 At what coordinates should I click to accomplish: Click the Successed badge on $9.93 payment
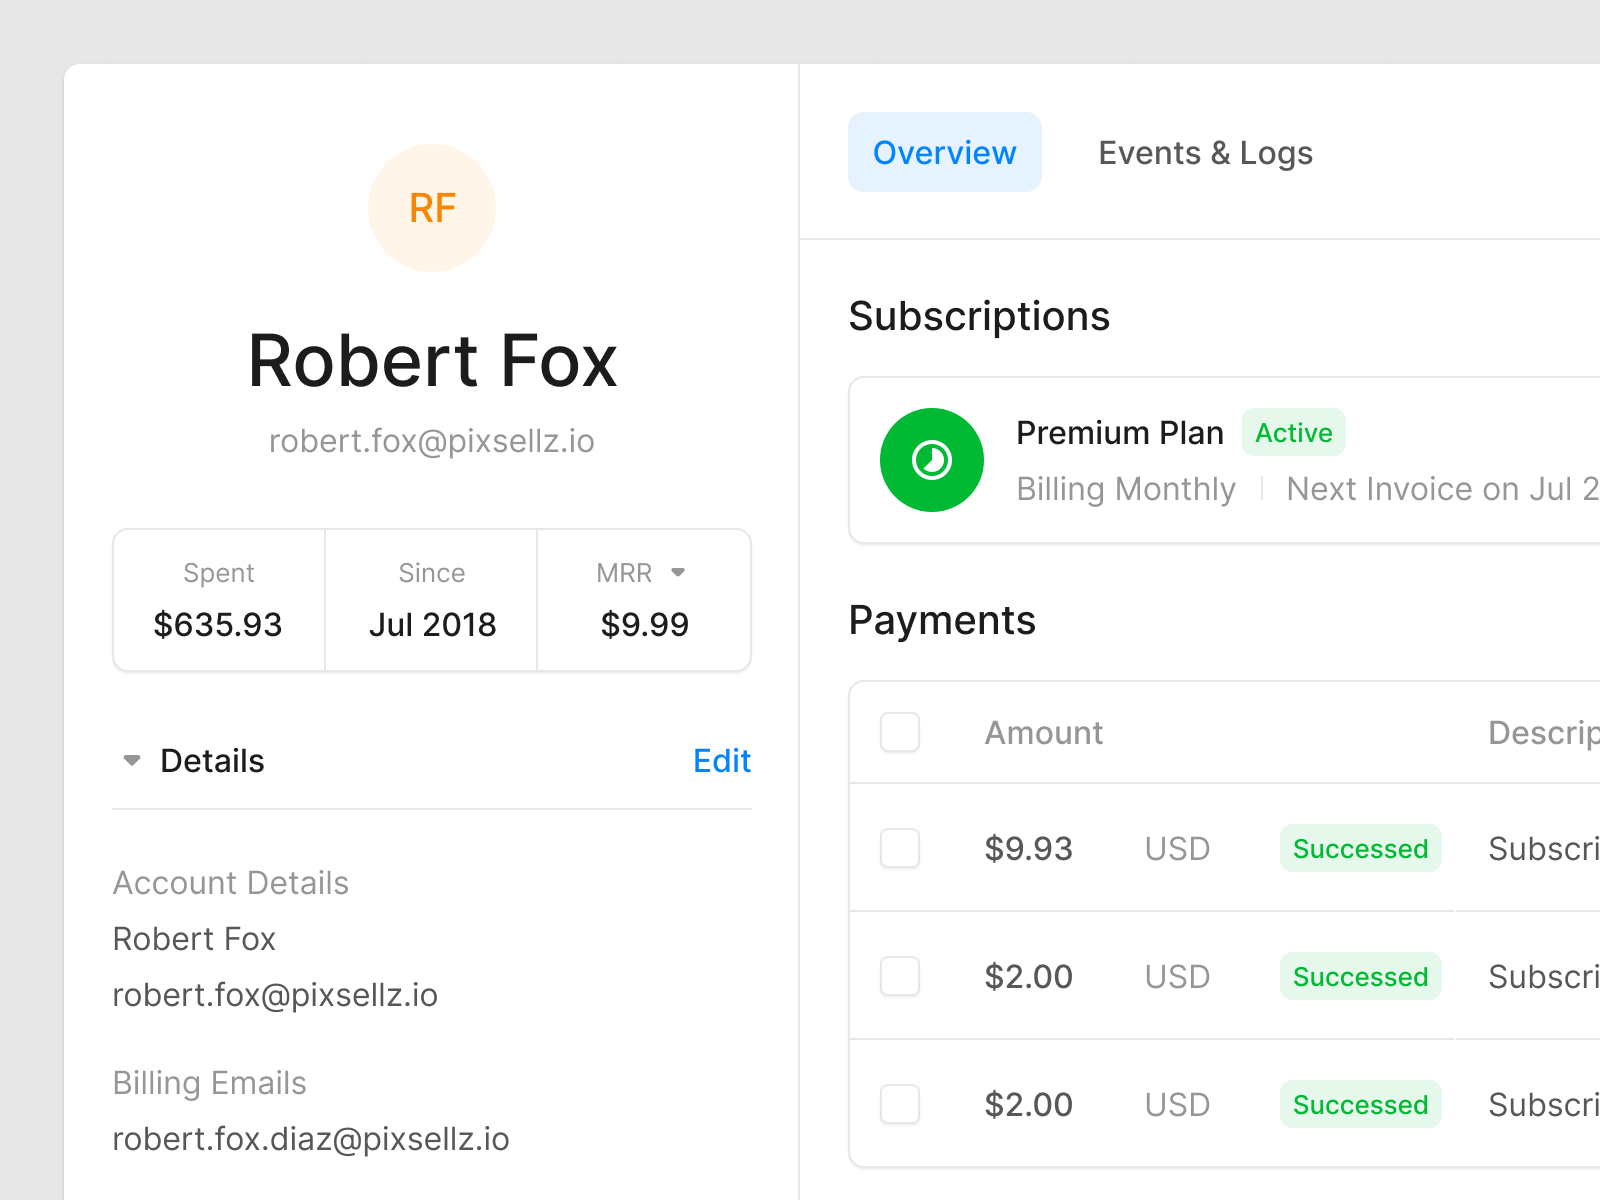pyautogui.click(x=1360, y=849)
